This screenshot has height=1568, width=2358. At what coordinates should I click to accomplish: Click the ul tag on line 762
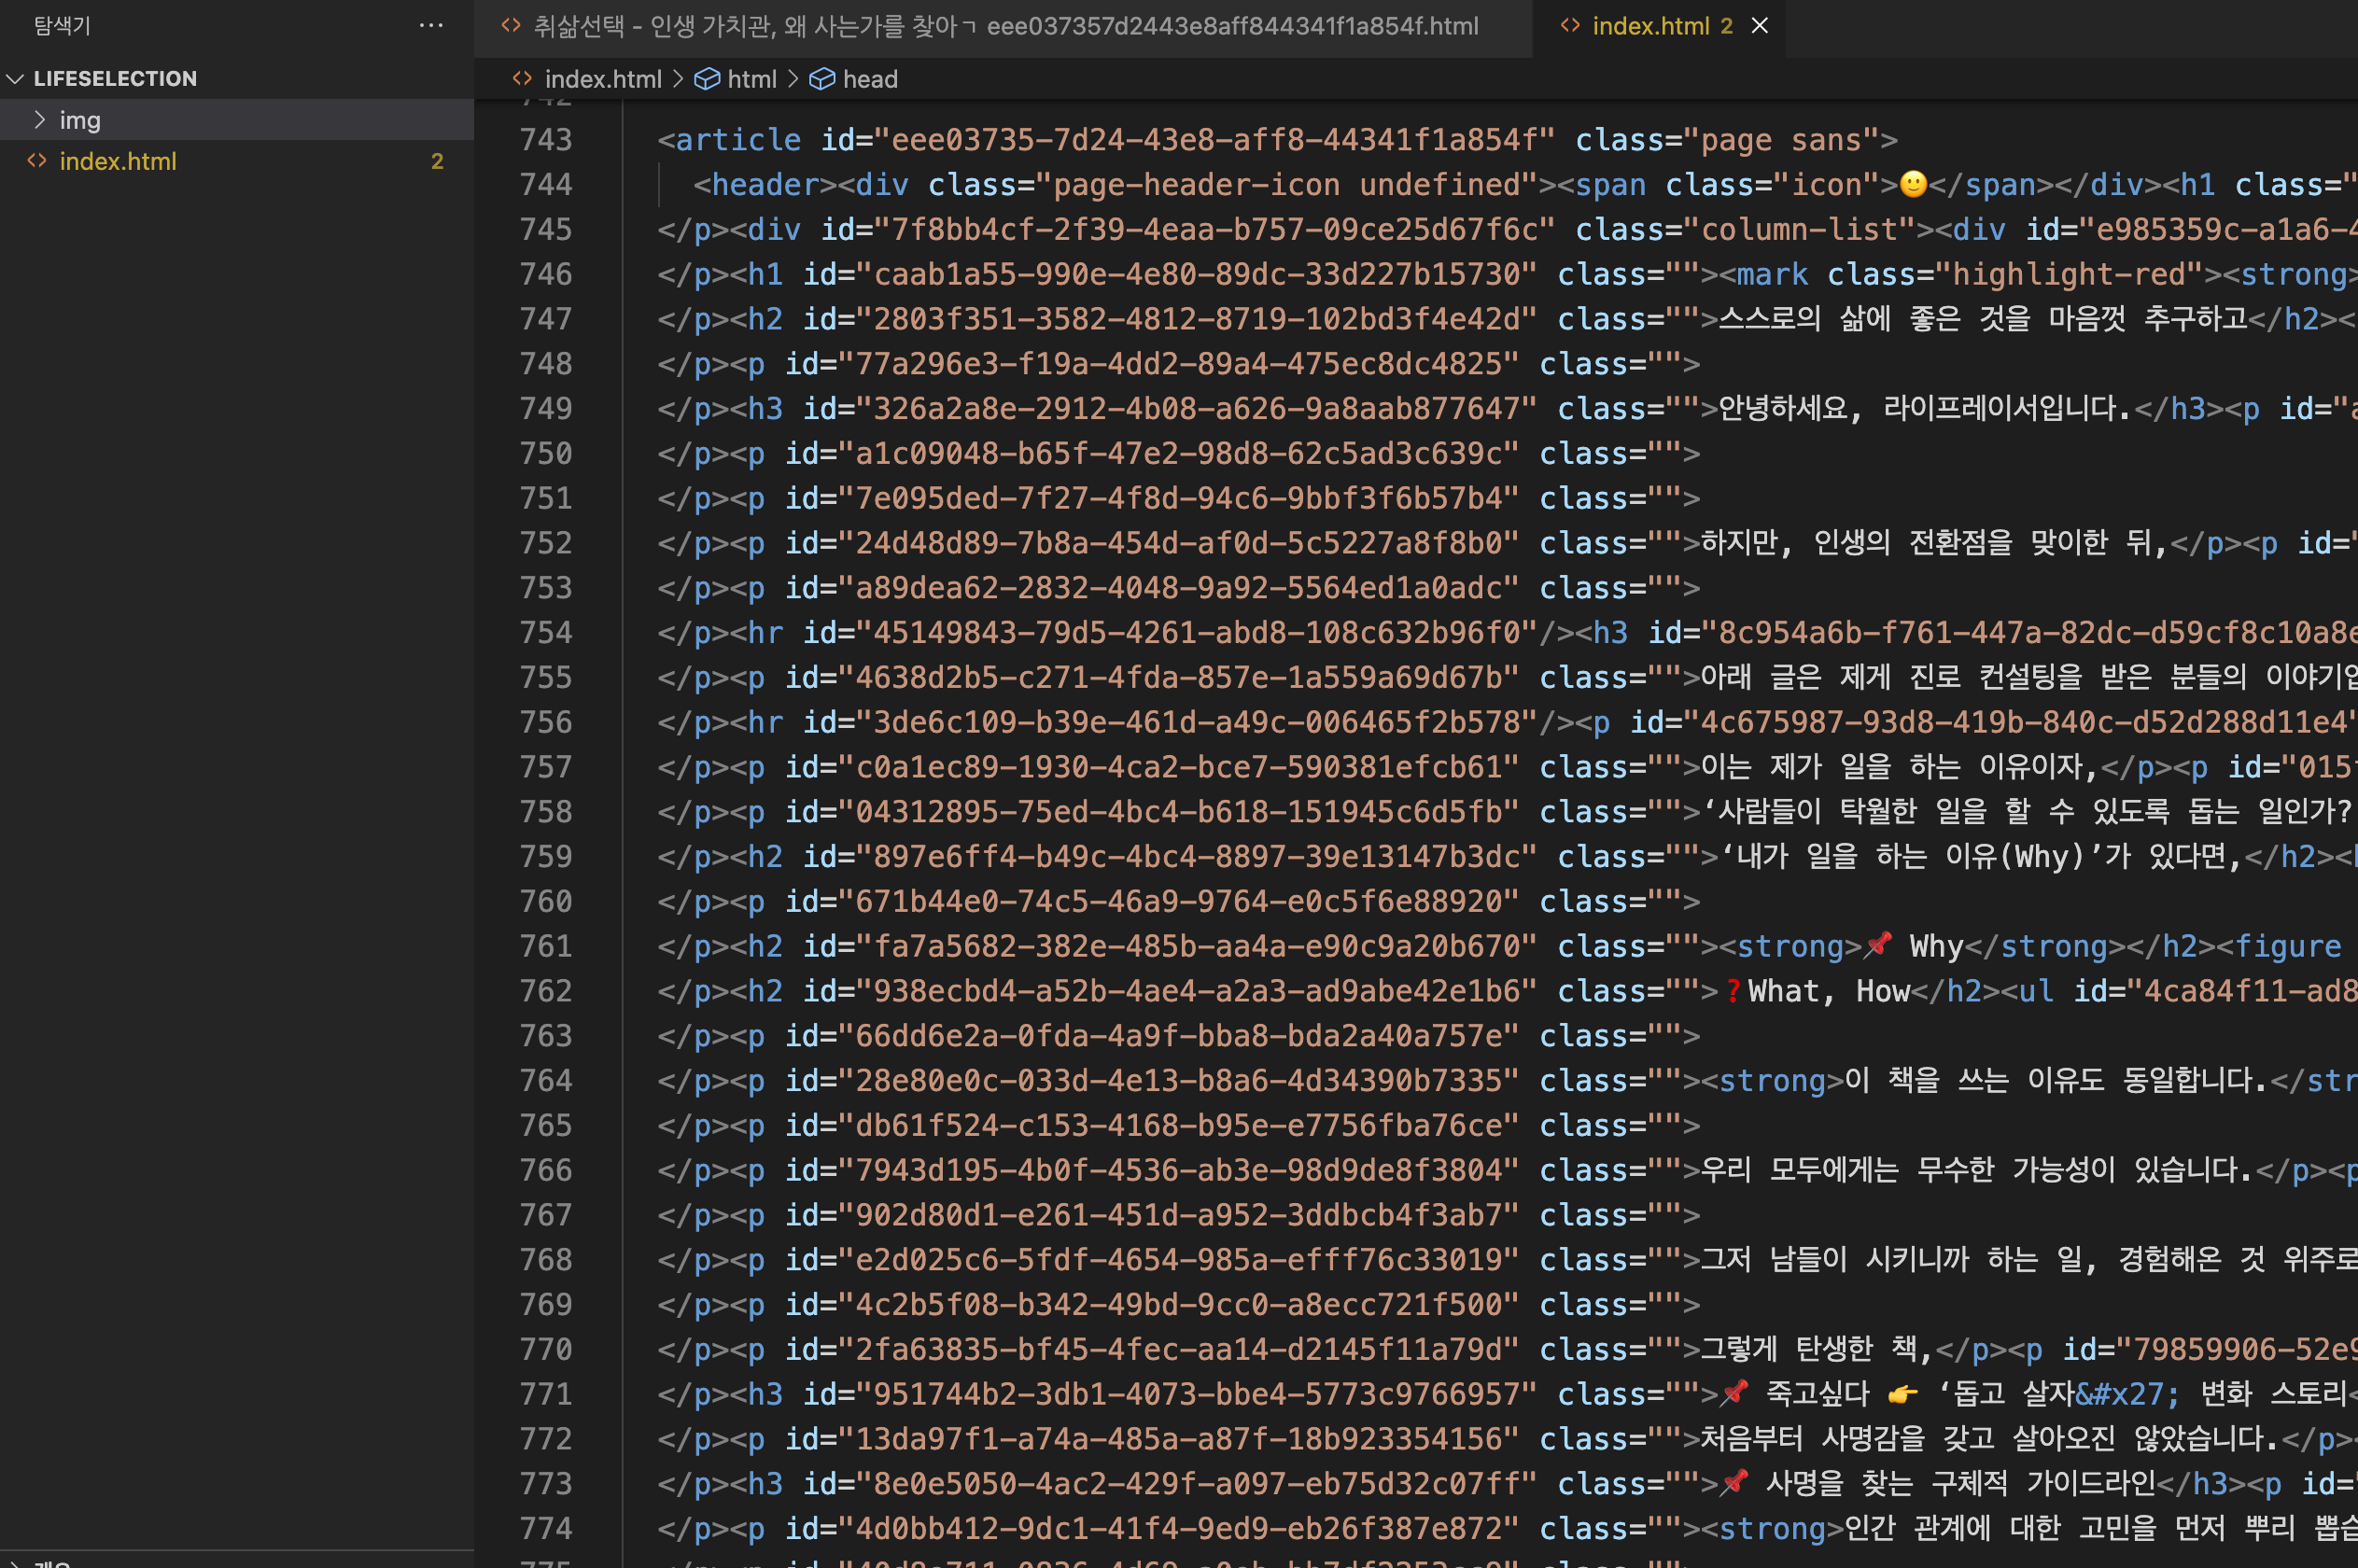pyautogui.click(x=2037, y=992)
